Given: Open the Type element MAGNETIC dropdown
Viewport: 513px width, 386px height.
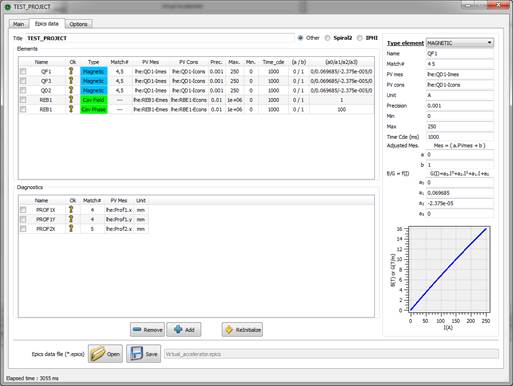Looking at the screenshot, I should (460, 43).
